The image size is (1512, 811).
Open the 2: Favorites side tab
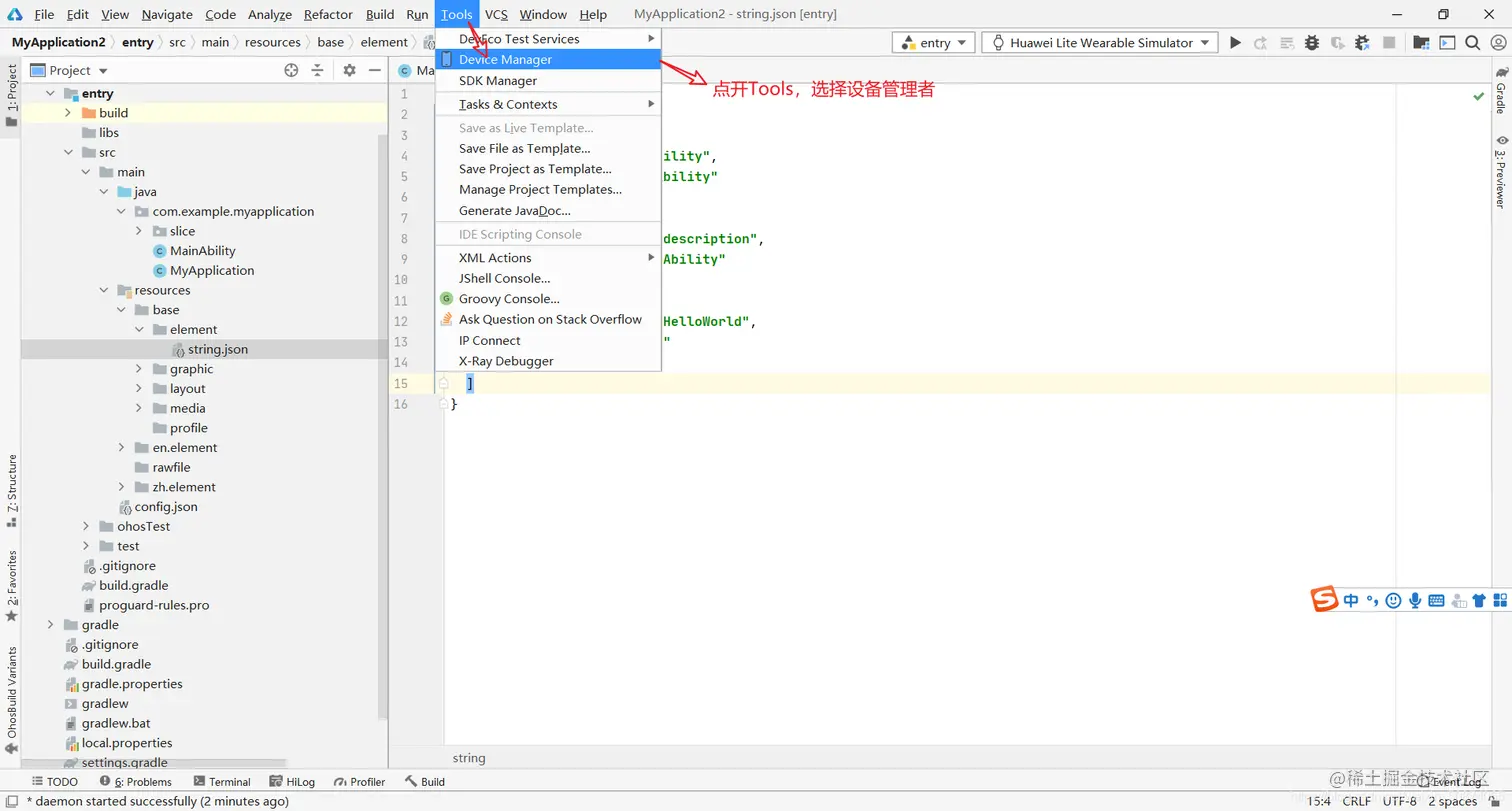[x=11, y=586]
